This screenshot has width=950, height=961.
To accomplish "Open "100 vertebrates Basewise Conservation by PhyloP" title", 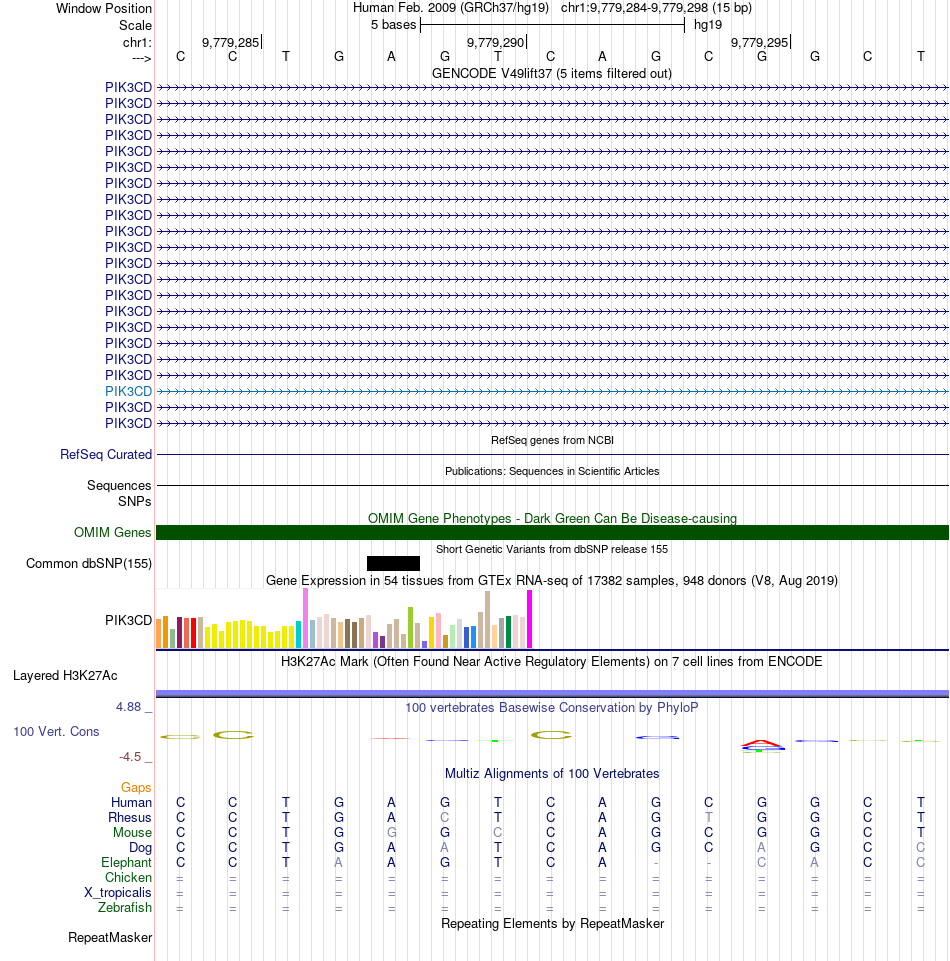I will pyautogui.click(x=552, y=707).
